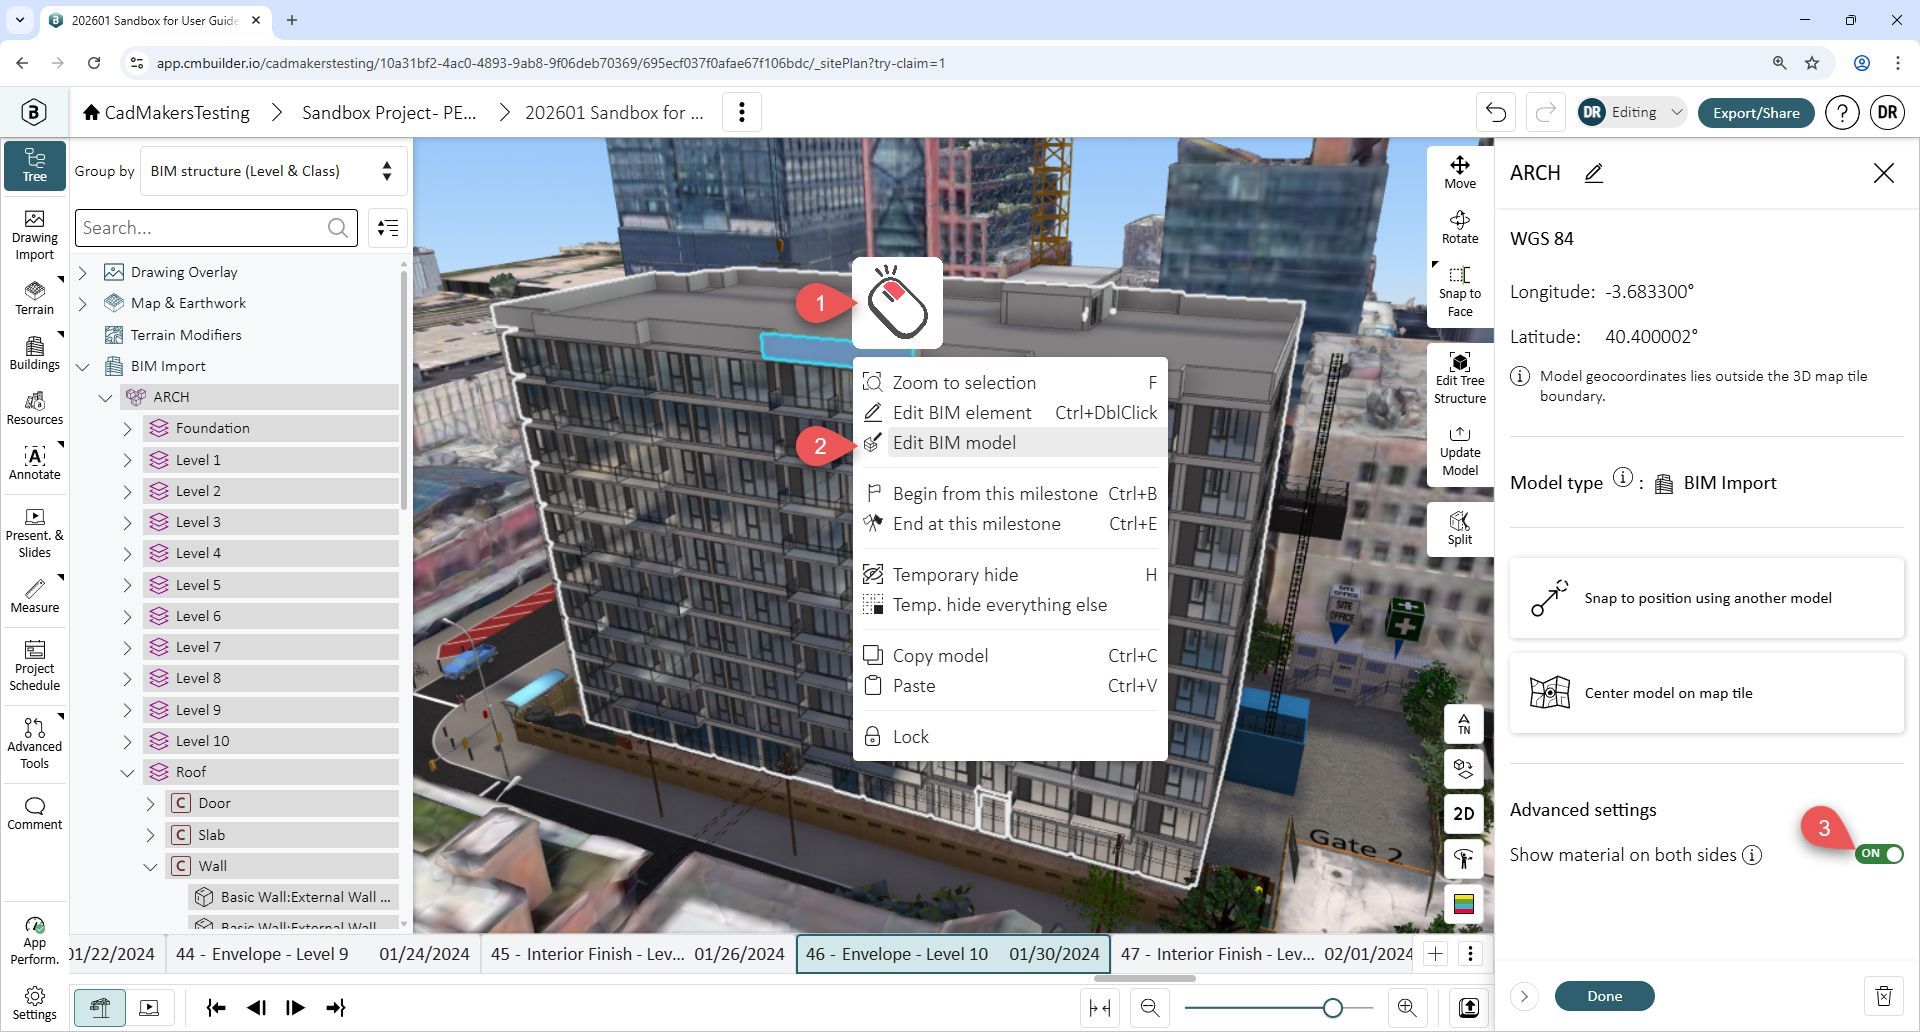Toggle the presentation slides view button
Viewport: 1920px width, 1032px height.
pos(149,1007)
